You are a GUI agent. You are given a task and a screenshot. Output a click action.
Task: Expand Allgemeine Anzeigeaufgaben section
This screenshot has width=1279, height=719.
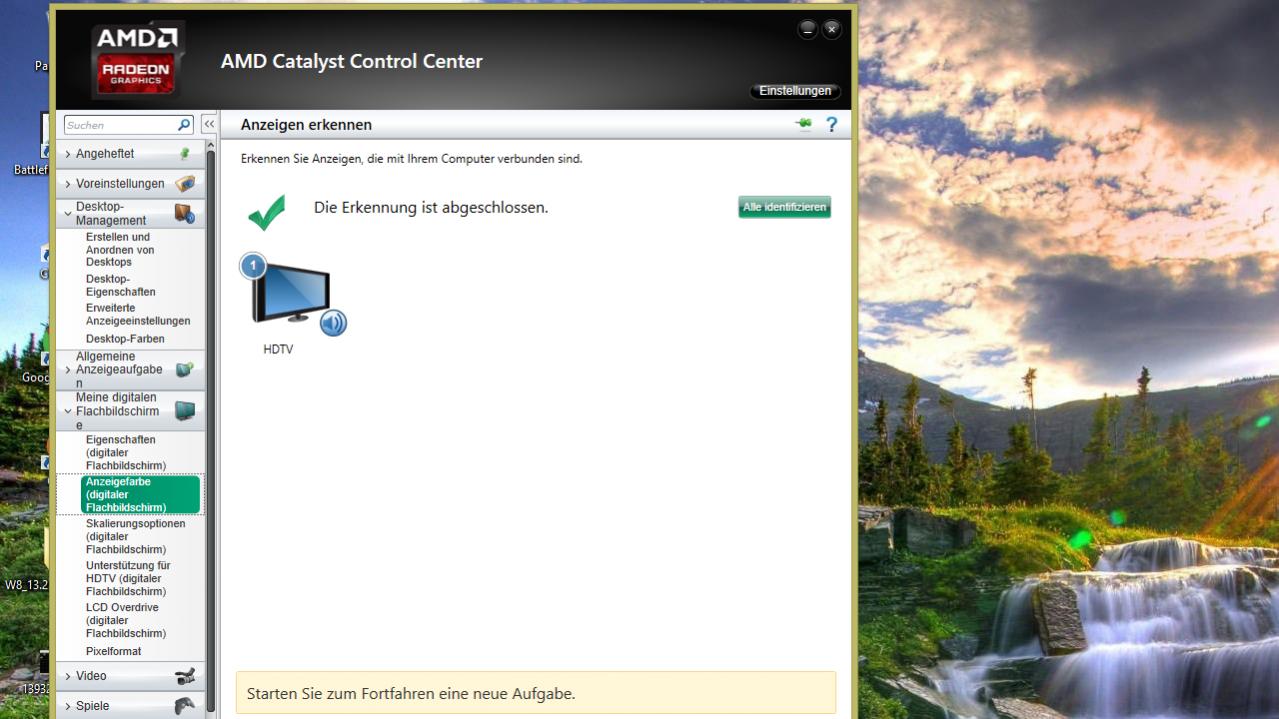click(68, 370)
